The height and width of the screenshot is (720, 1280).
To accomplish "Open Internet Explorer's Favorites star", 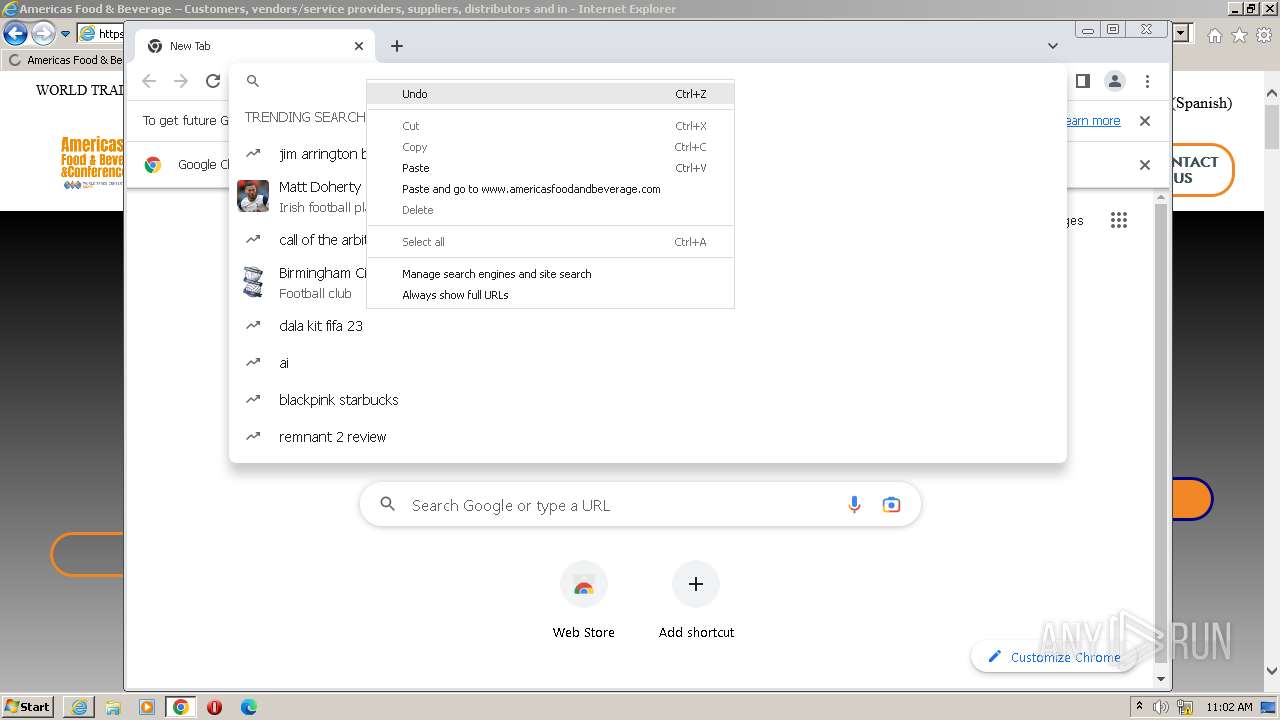I will point(1239,35).
